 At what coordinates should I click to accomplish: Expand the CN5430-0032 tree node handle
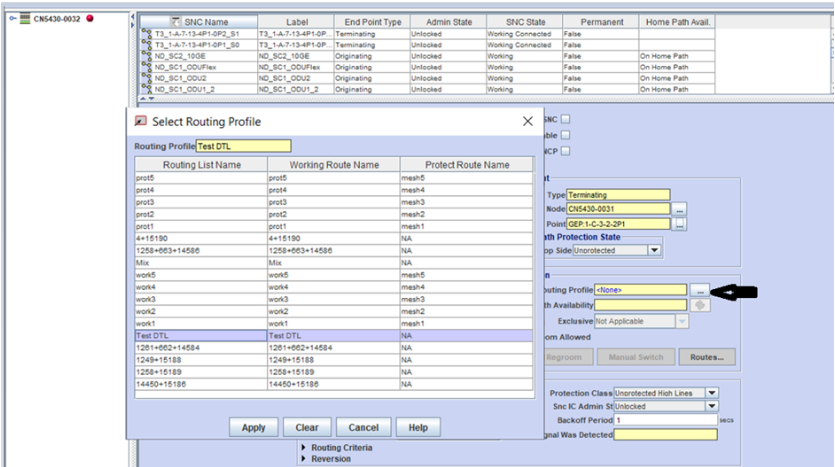pos(12,19)
